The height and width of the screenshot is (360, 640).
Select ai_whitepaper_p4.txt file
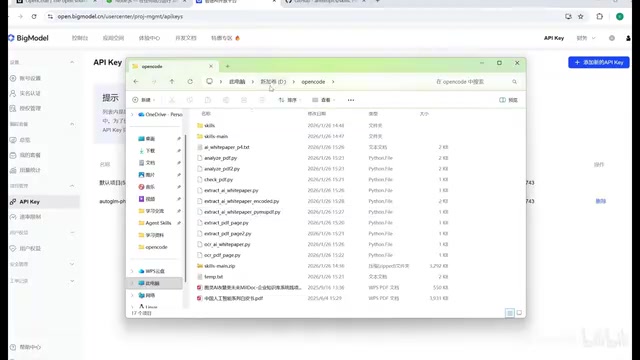coord(227,147)
